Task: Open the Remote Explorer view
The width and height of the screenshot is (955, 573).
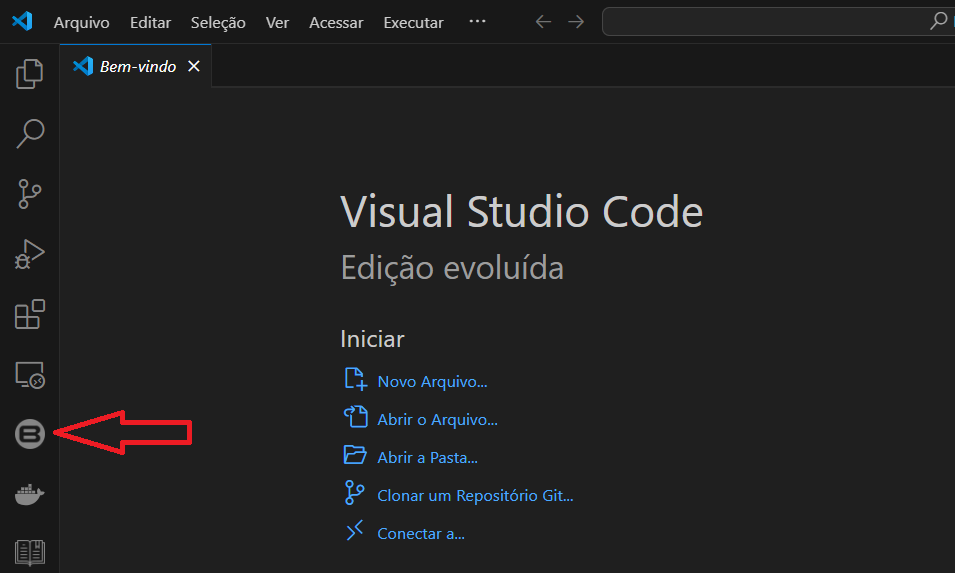Action: click(x=30, y=375)
